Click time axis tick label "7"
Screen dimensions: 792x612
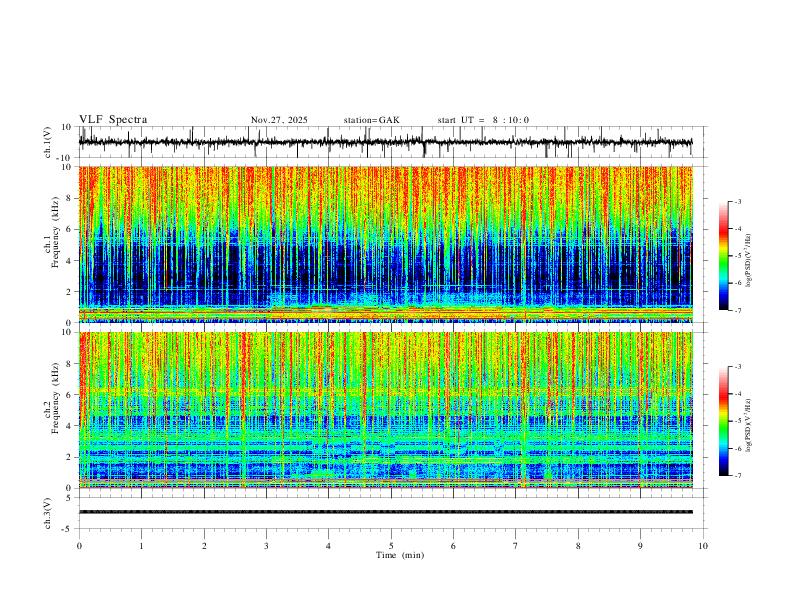click(516, 546)
